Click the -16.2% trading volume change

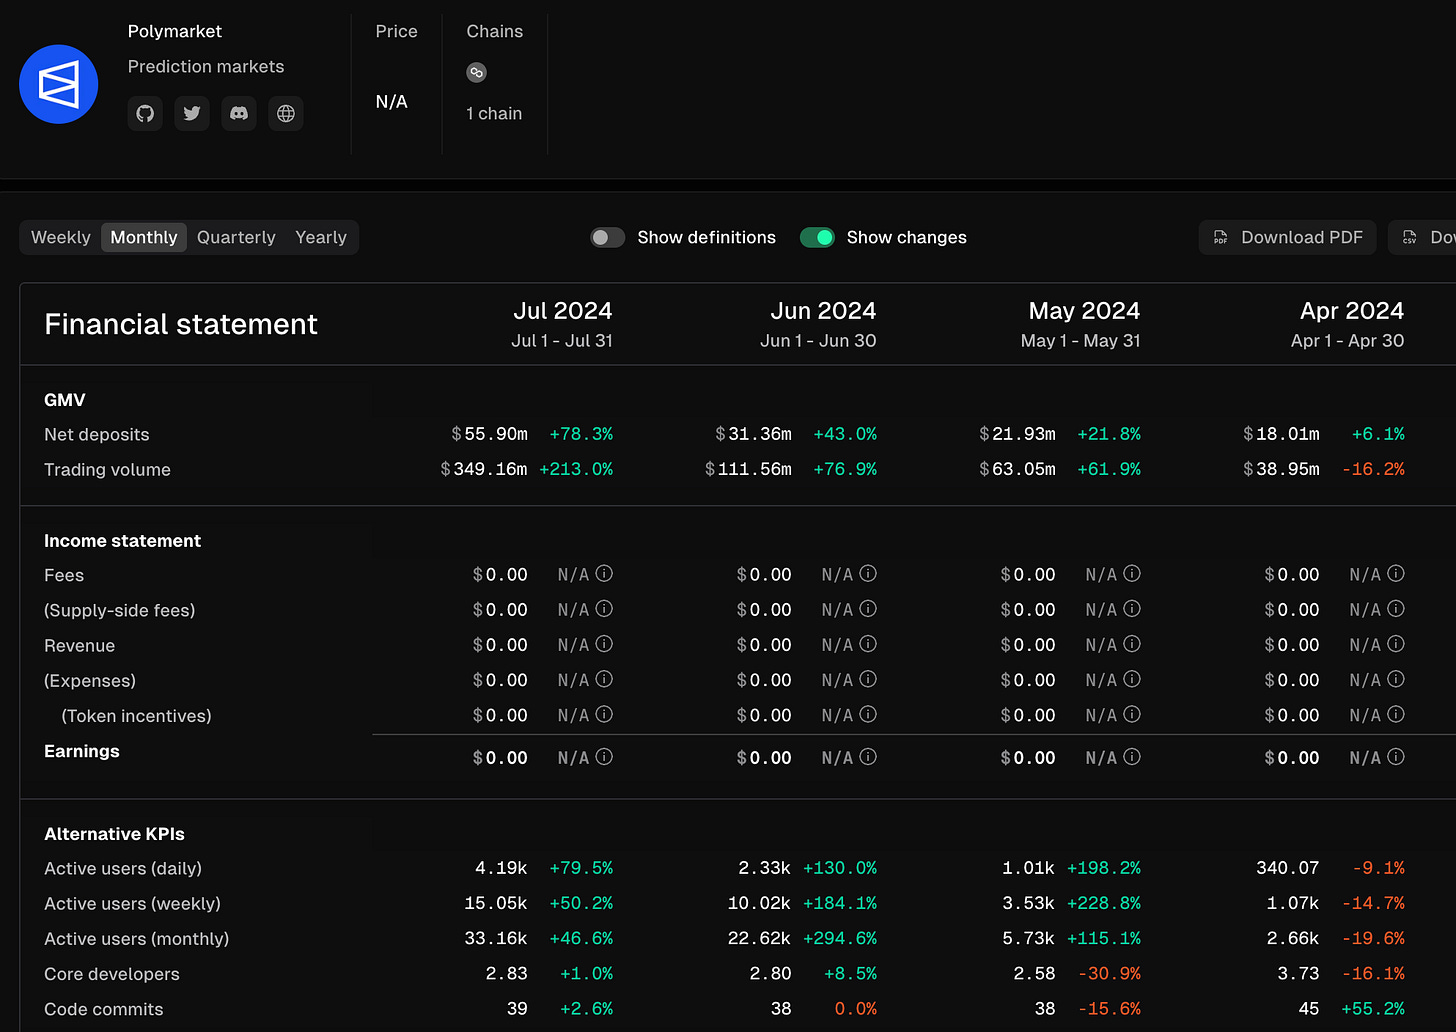pyautogui.click(x=1374, y=469)
